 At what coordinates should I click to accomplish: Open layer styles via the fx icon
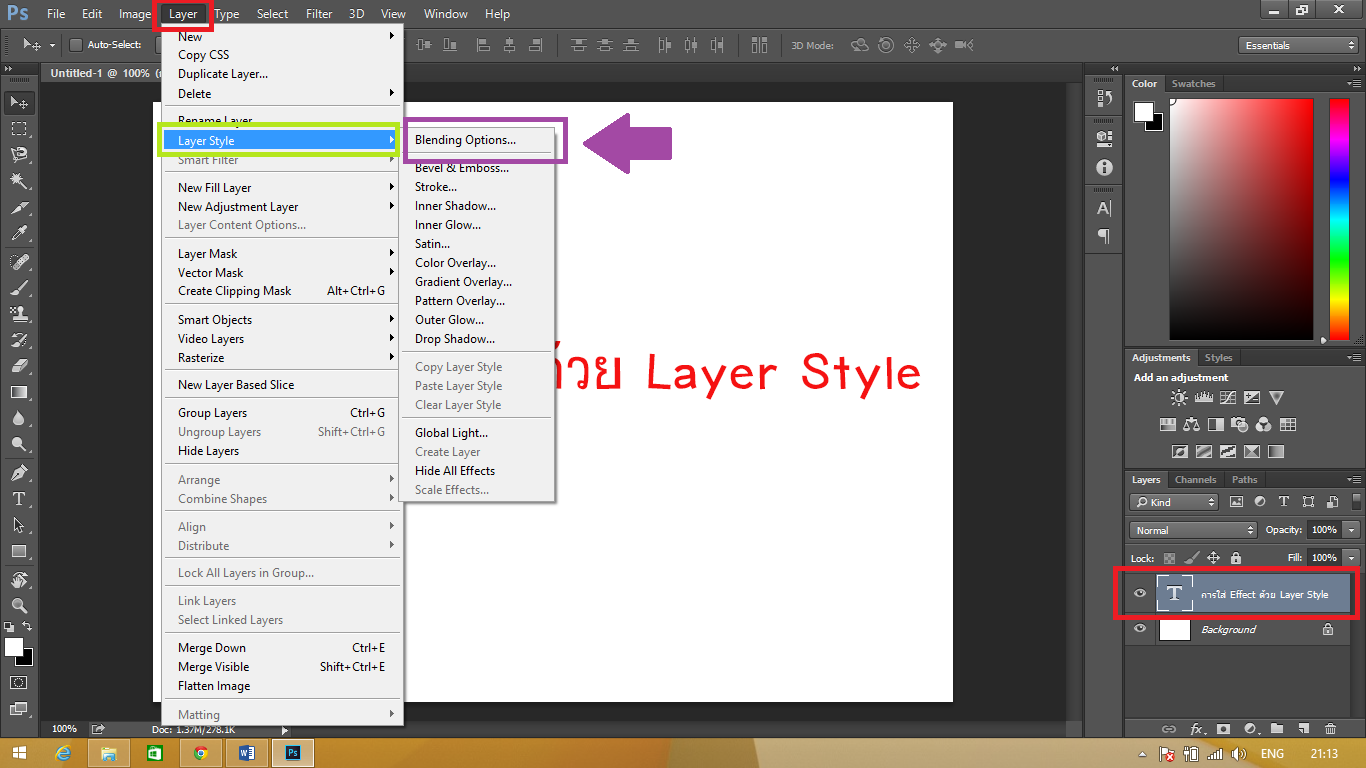pos(1198,729)
